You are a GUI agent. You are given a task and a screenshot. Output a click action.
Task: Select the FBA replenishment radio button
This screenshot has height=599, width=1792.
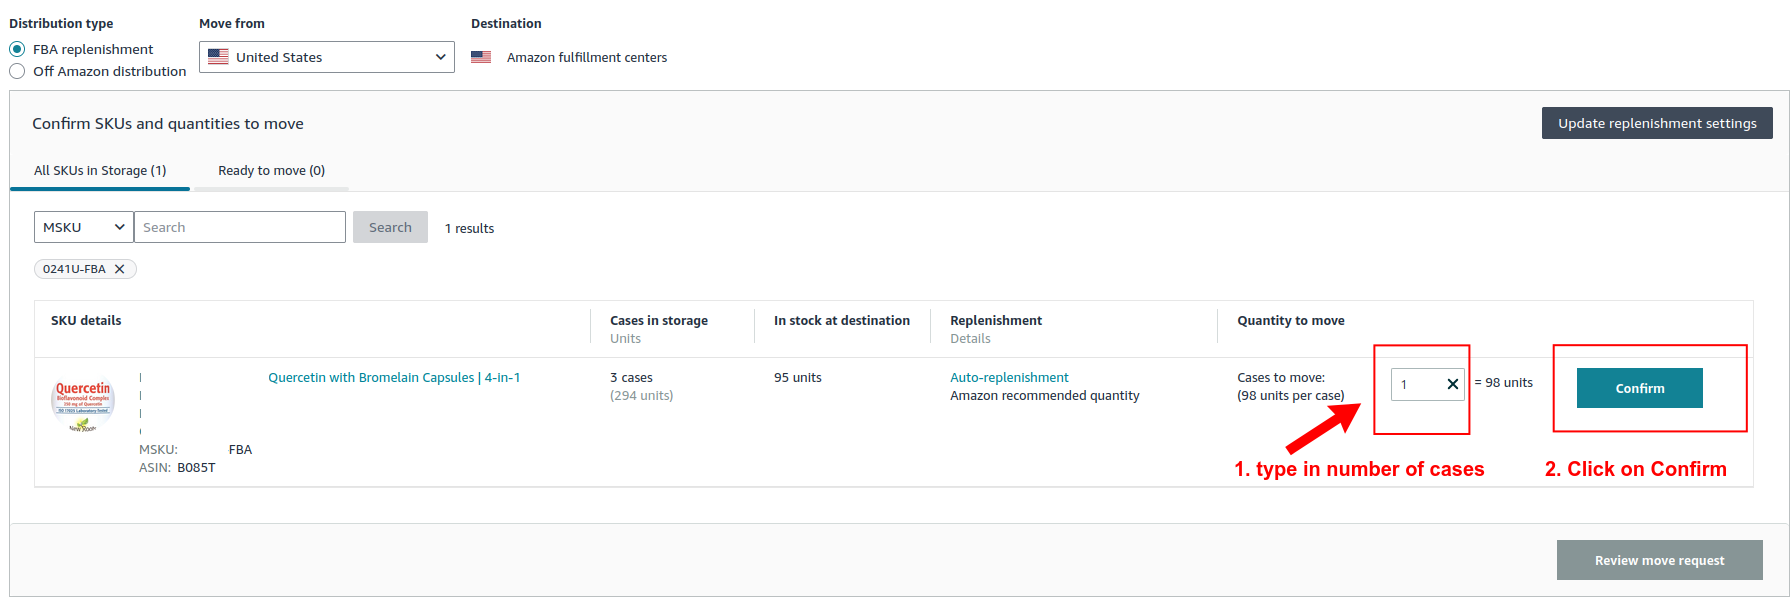pyautogui.click(x=17, y=49)
